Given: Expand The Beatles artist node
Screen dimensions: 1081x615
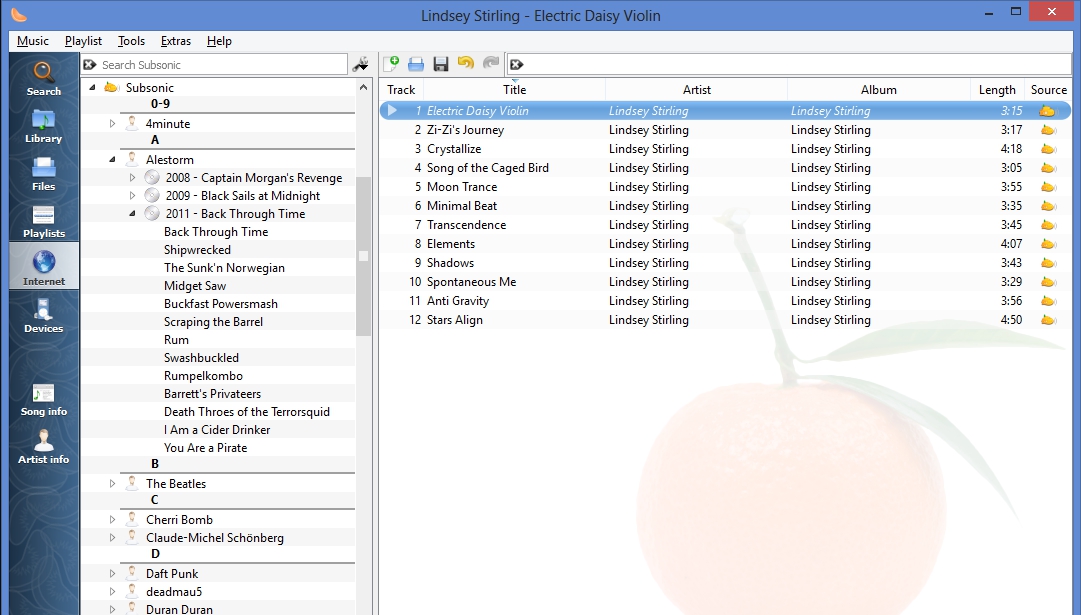Looking at the screenshot, I should pyautogui.click(x=112, y=483).
